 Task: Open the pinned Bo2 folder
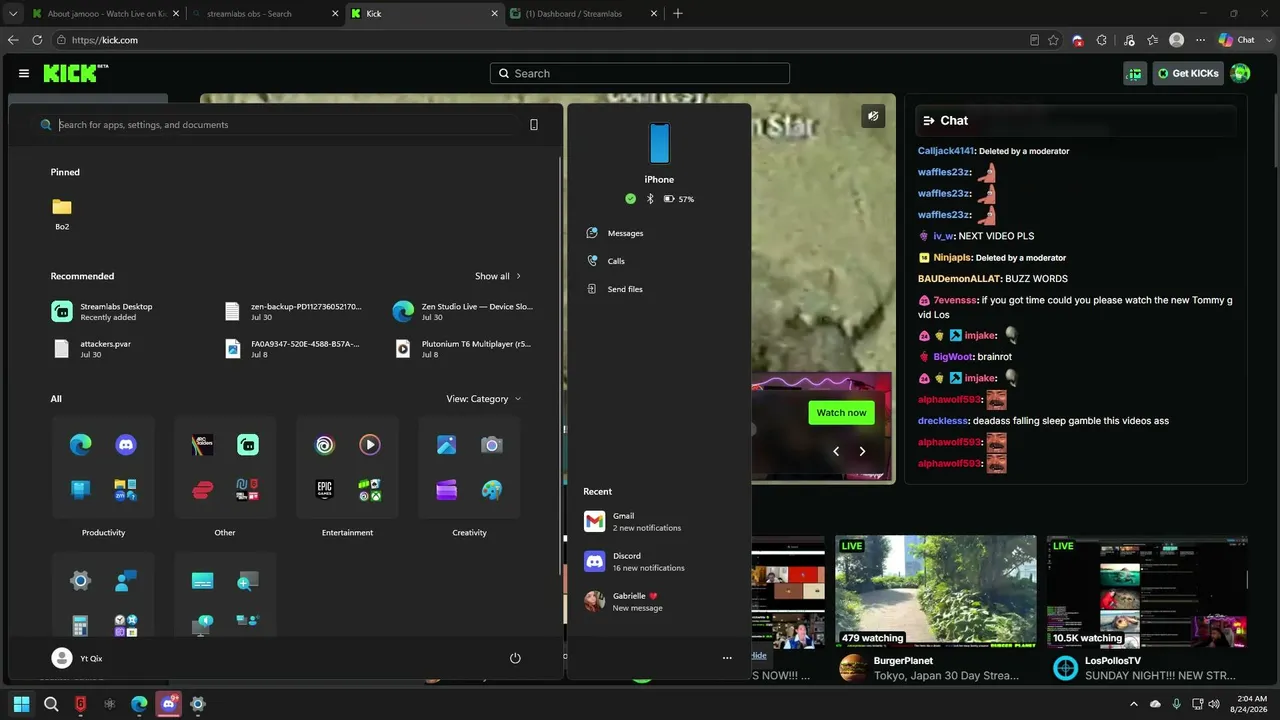click(62, 213)
